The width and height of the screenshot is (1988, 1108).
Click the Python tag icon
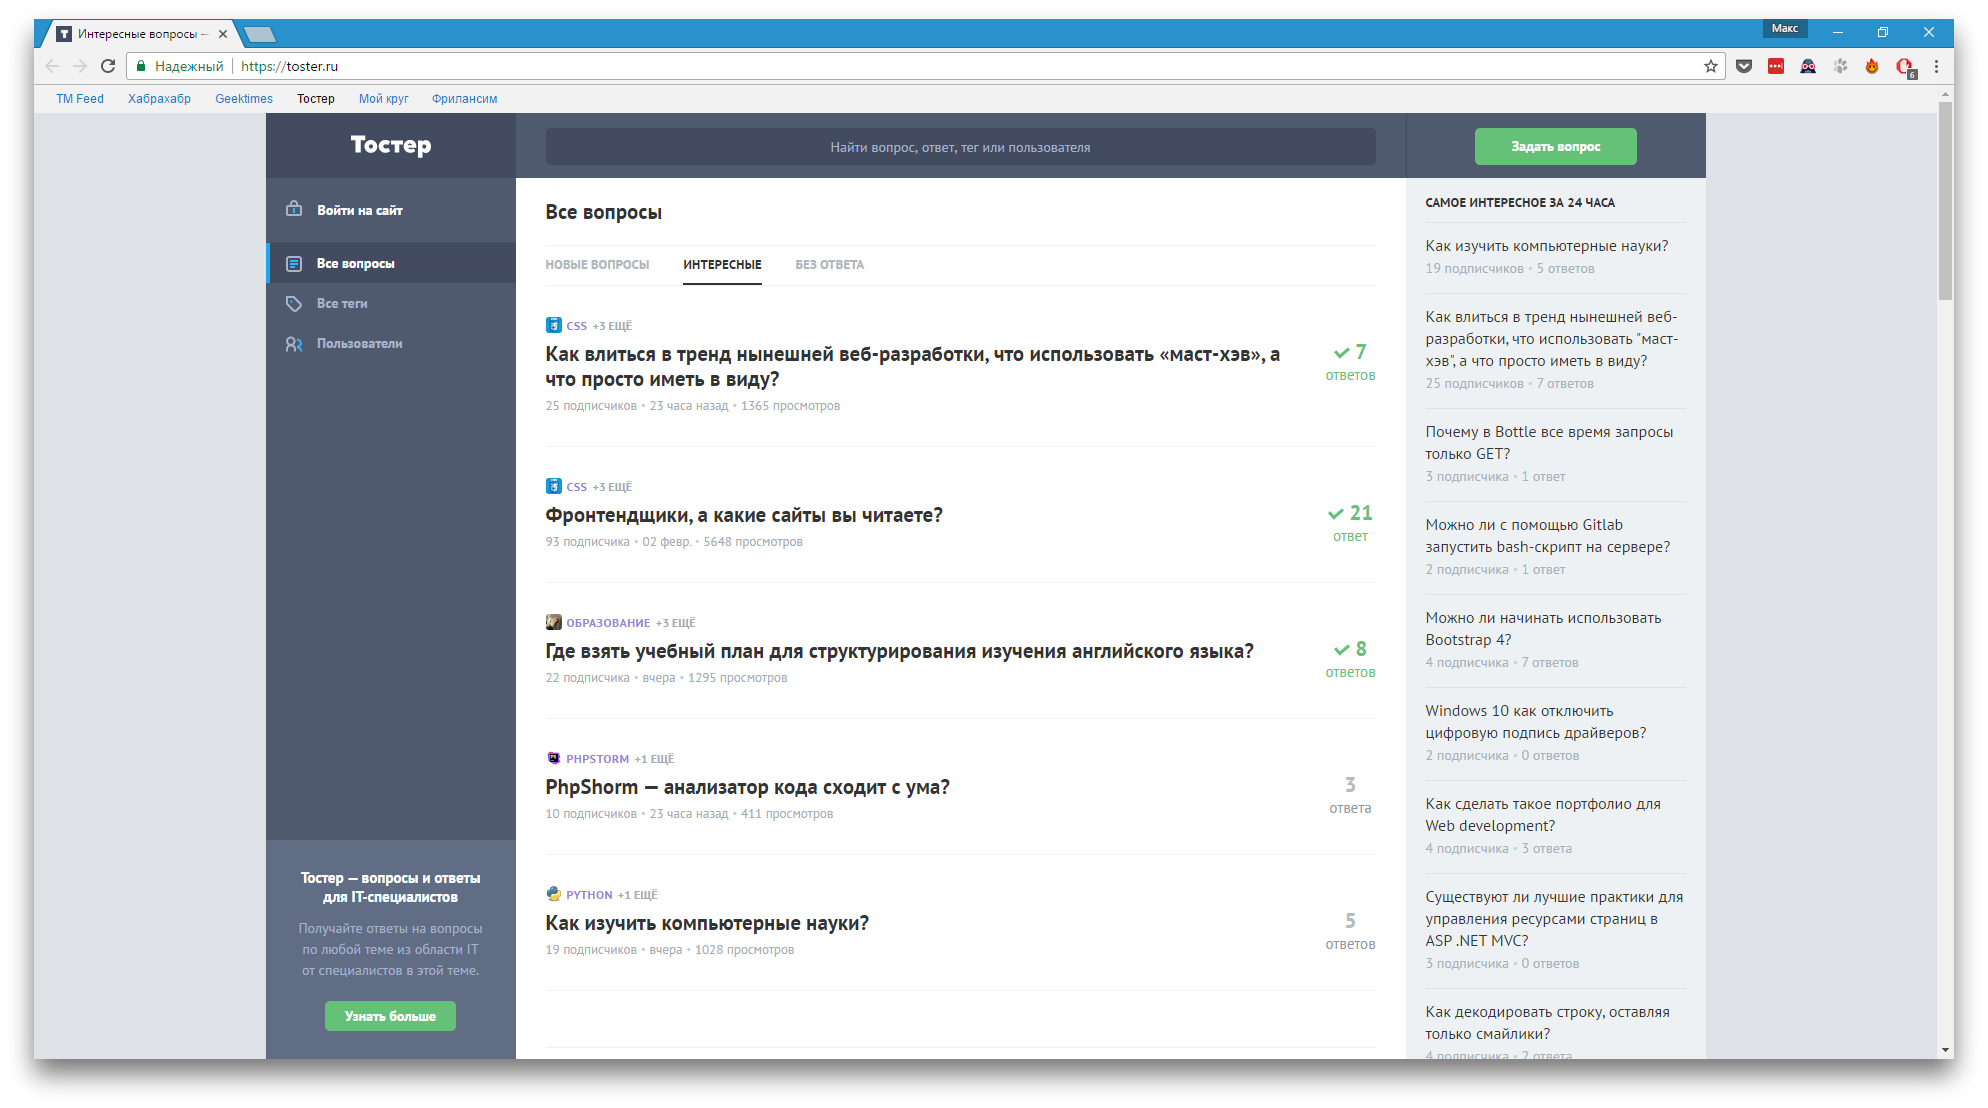pos(553,894)
